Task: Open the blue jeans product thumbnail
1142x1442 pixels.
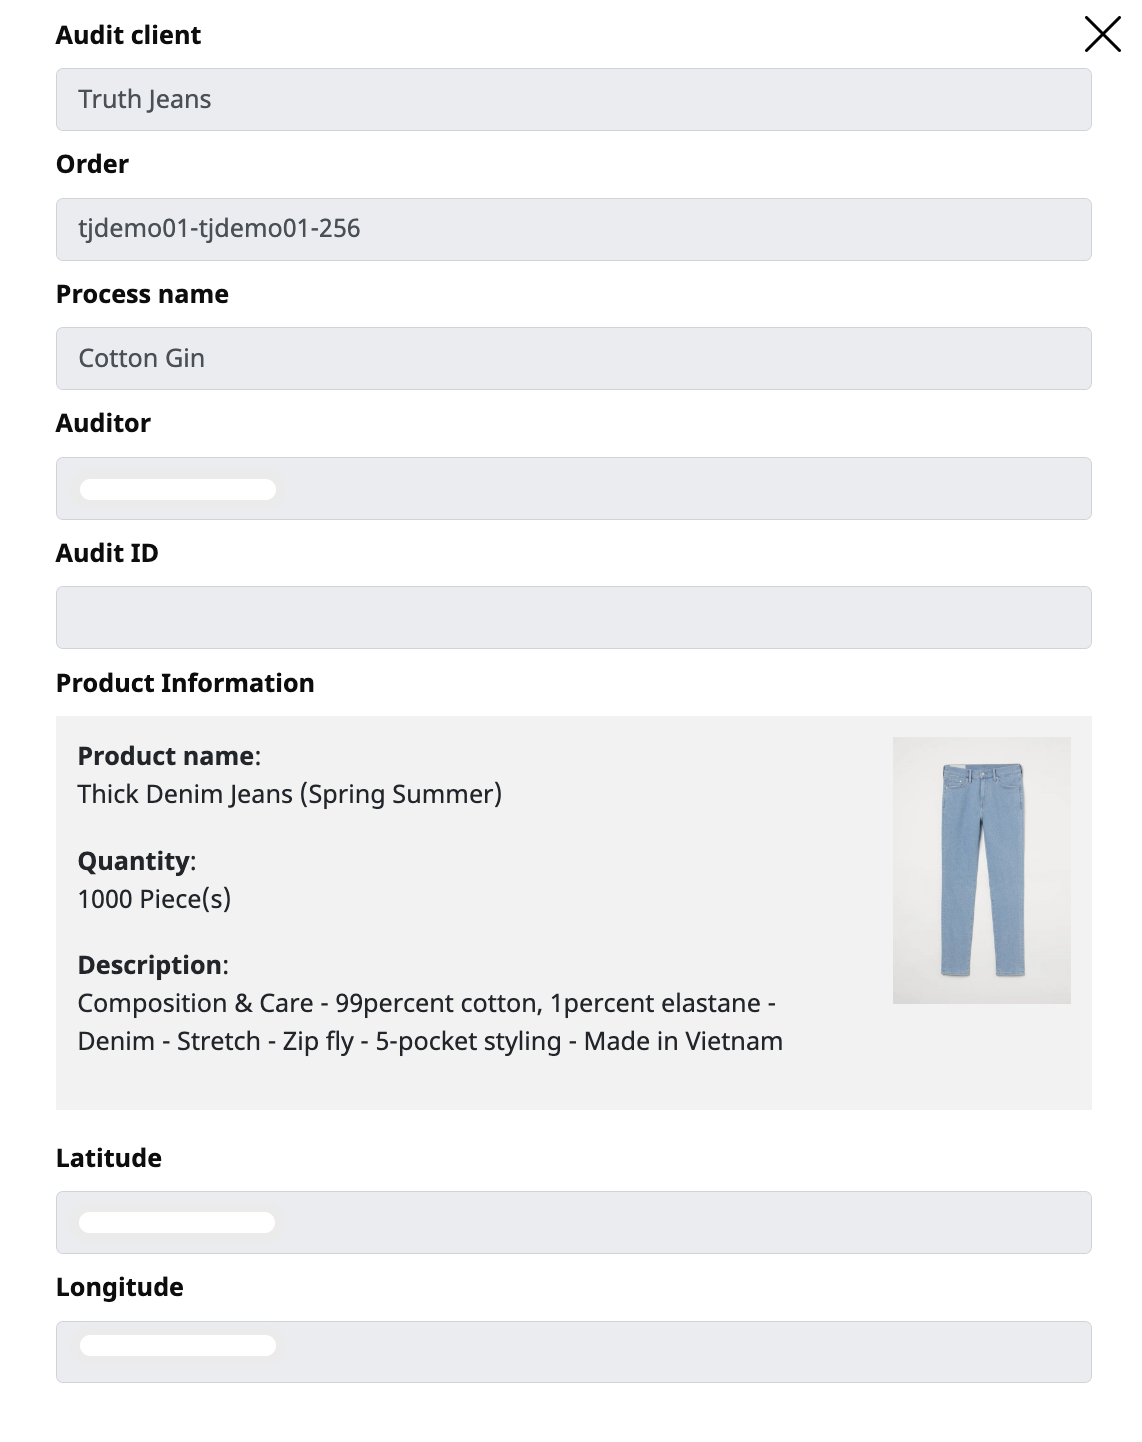Action: click(981, 870)
